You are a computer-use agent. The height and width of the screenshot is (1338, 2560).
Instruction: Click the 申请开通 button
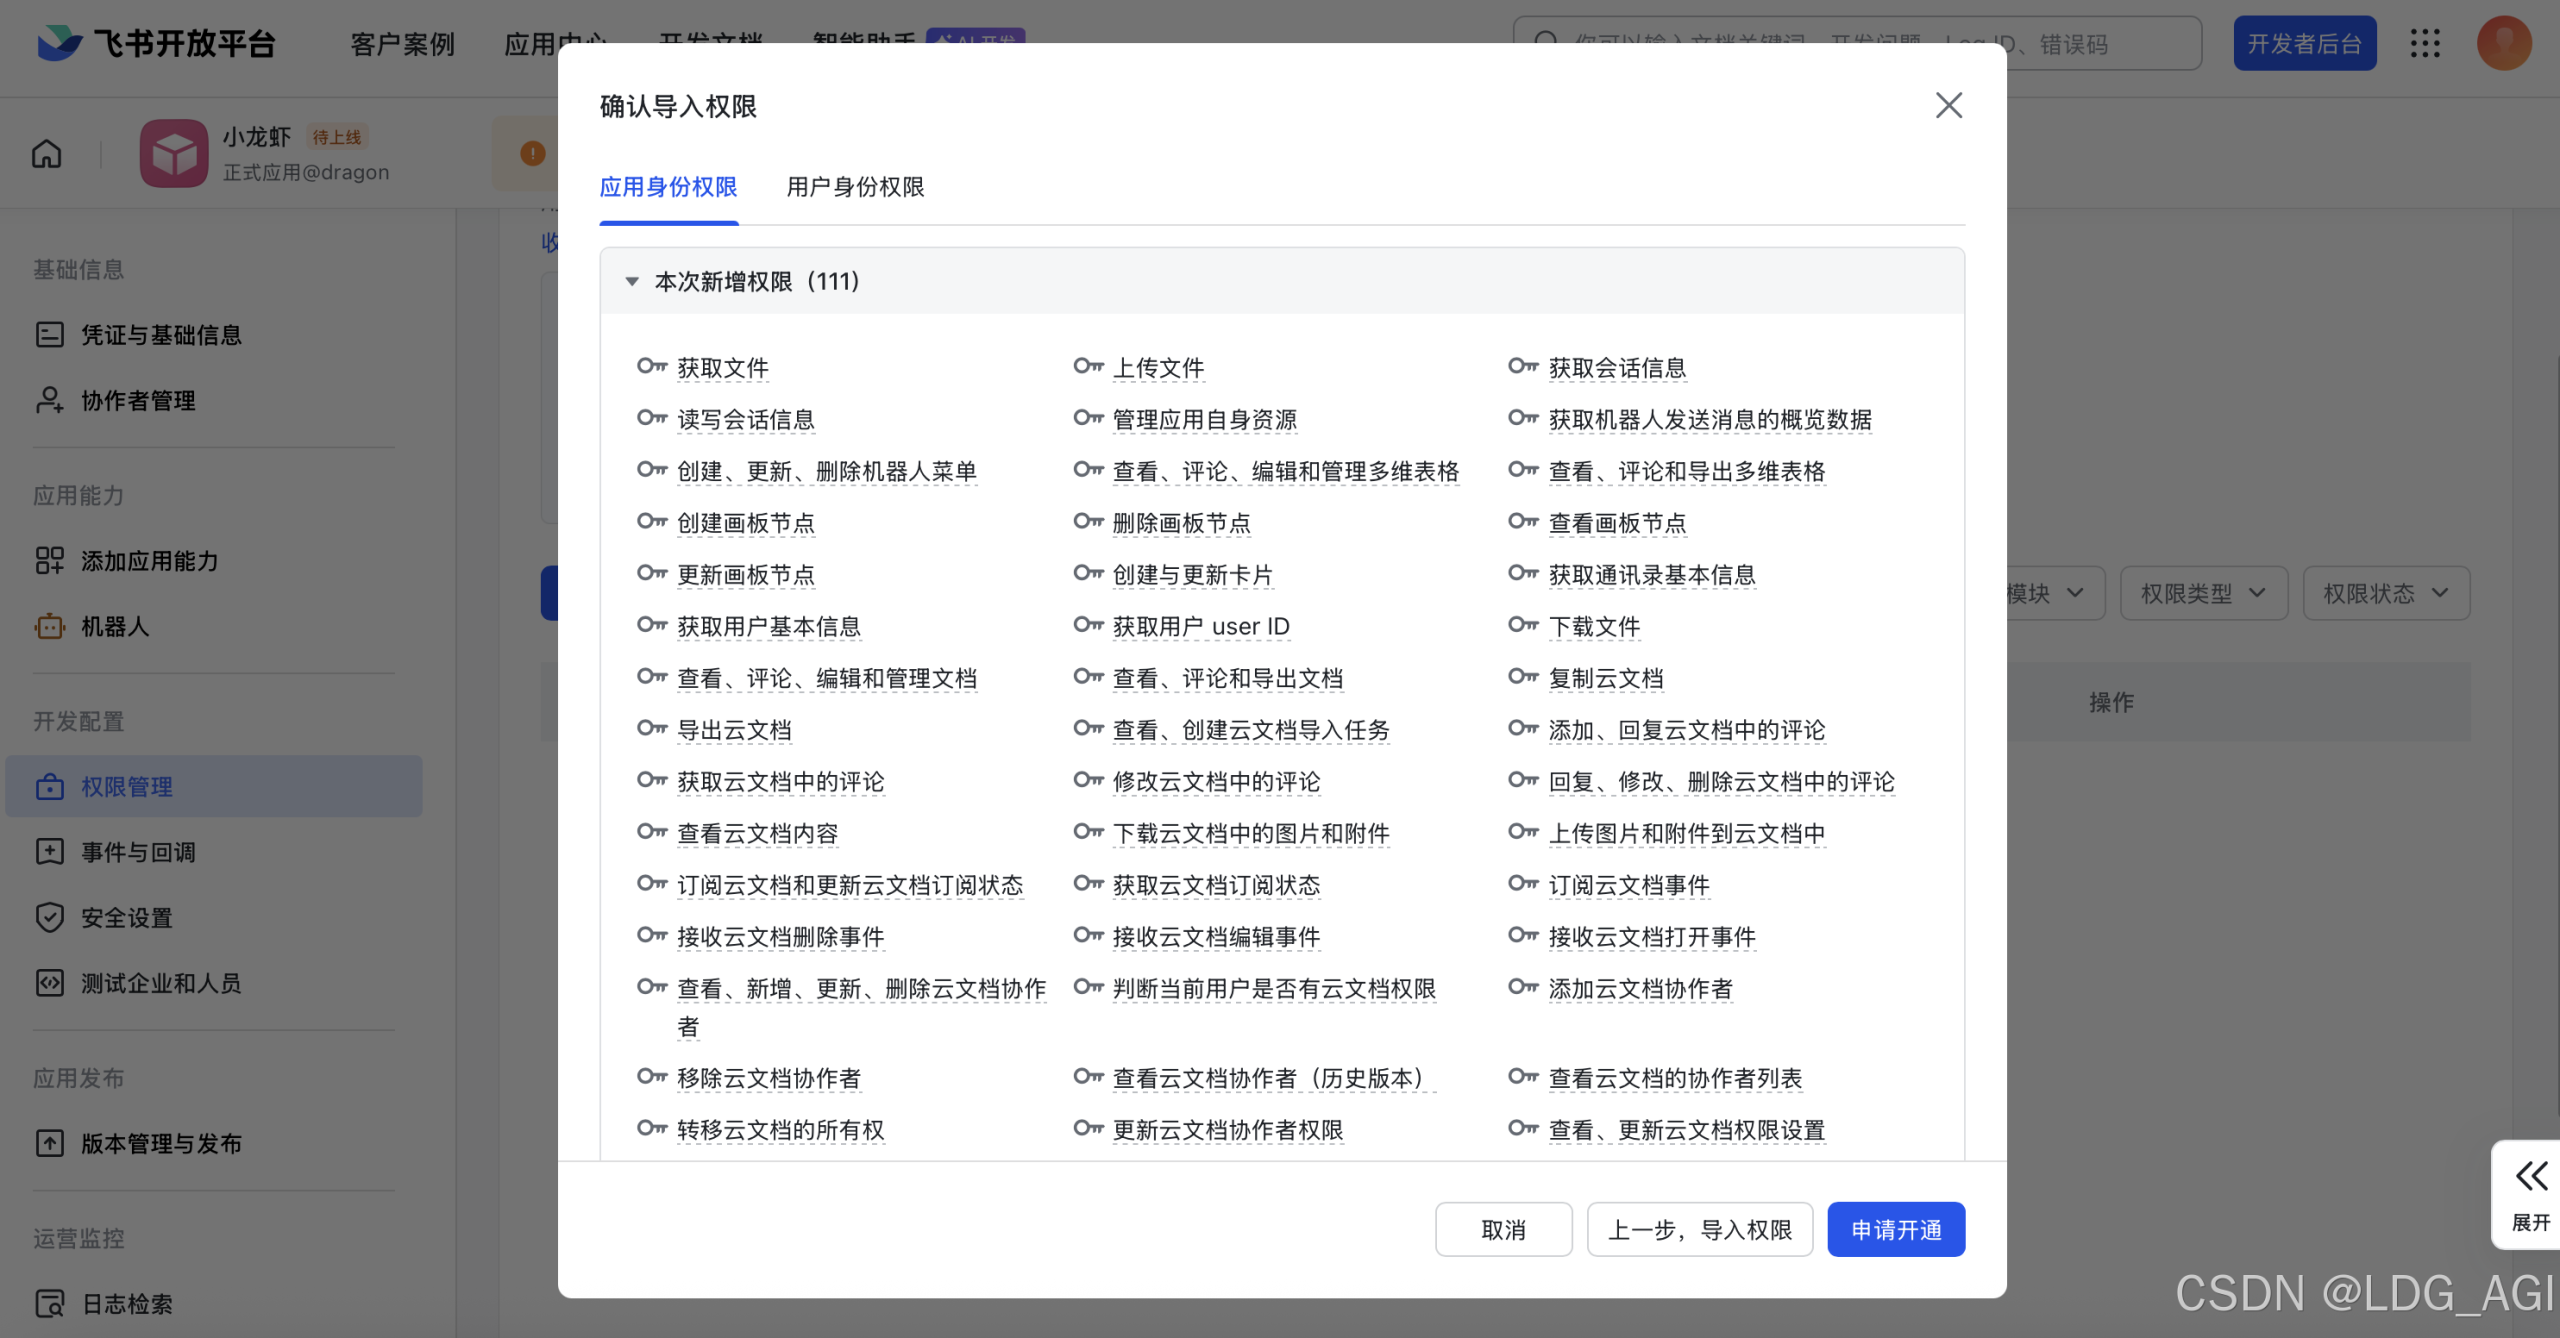1895,1229
